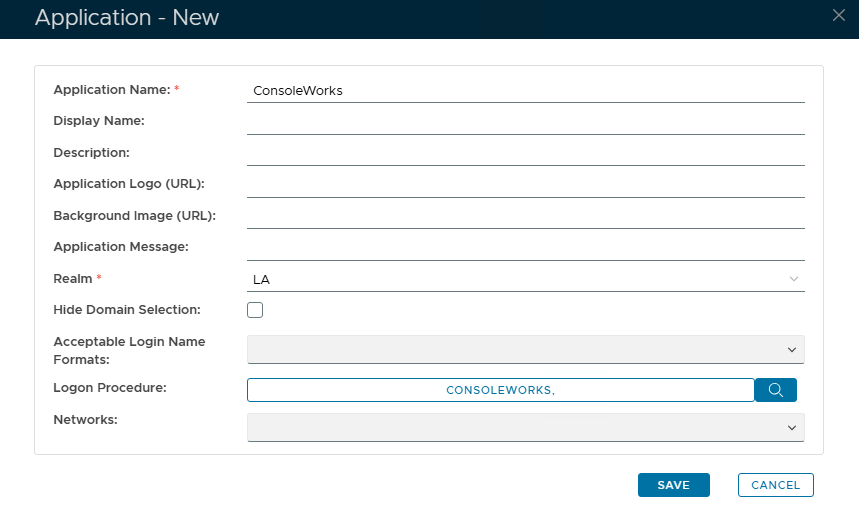Click the Application Name label text
859x521 pixels.
pyautogui.click(x=111, y=90)
